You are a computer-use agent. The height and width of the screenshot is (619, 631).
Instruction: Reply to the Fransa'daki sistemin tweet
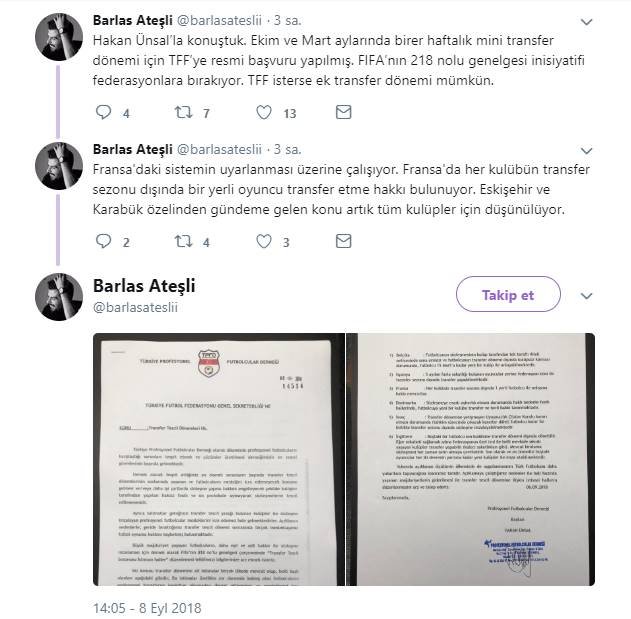coord(103,241)
